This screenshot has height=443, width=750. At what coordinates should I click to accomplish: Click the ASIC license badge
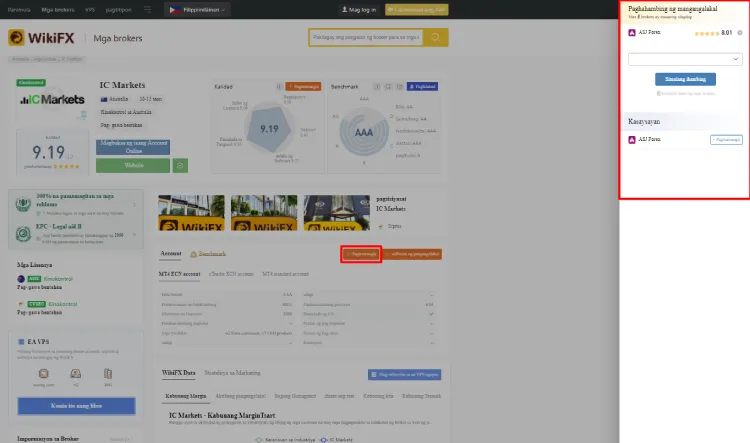click(x=34, y=279)
